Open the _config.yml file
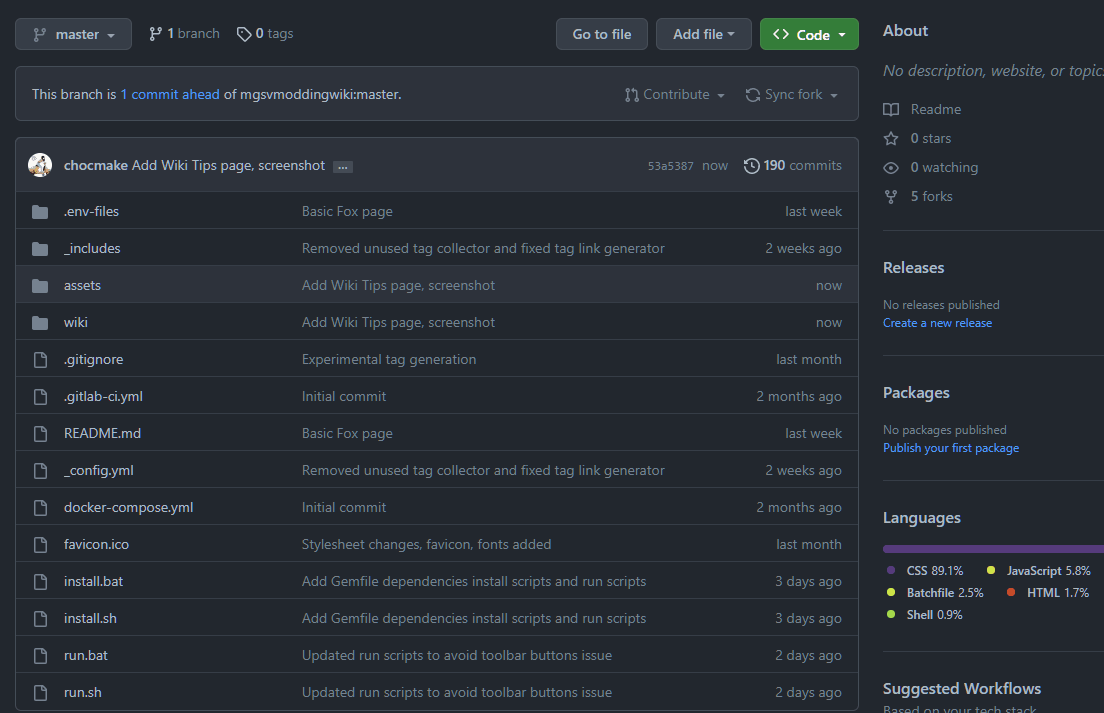Viewport: 1104px width, 713px height. click(99, 470)
